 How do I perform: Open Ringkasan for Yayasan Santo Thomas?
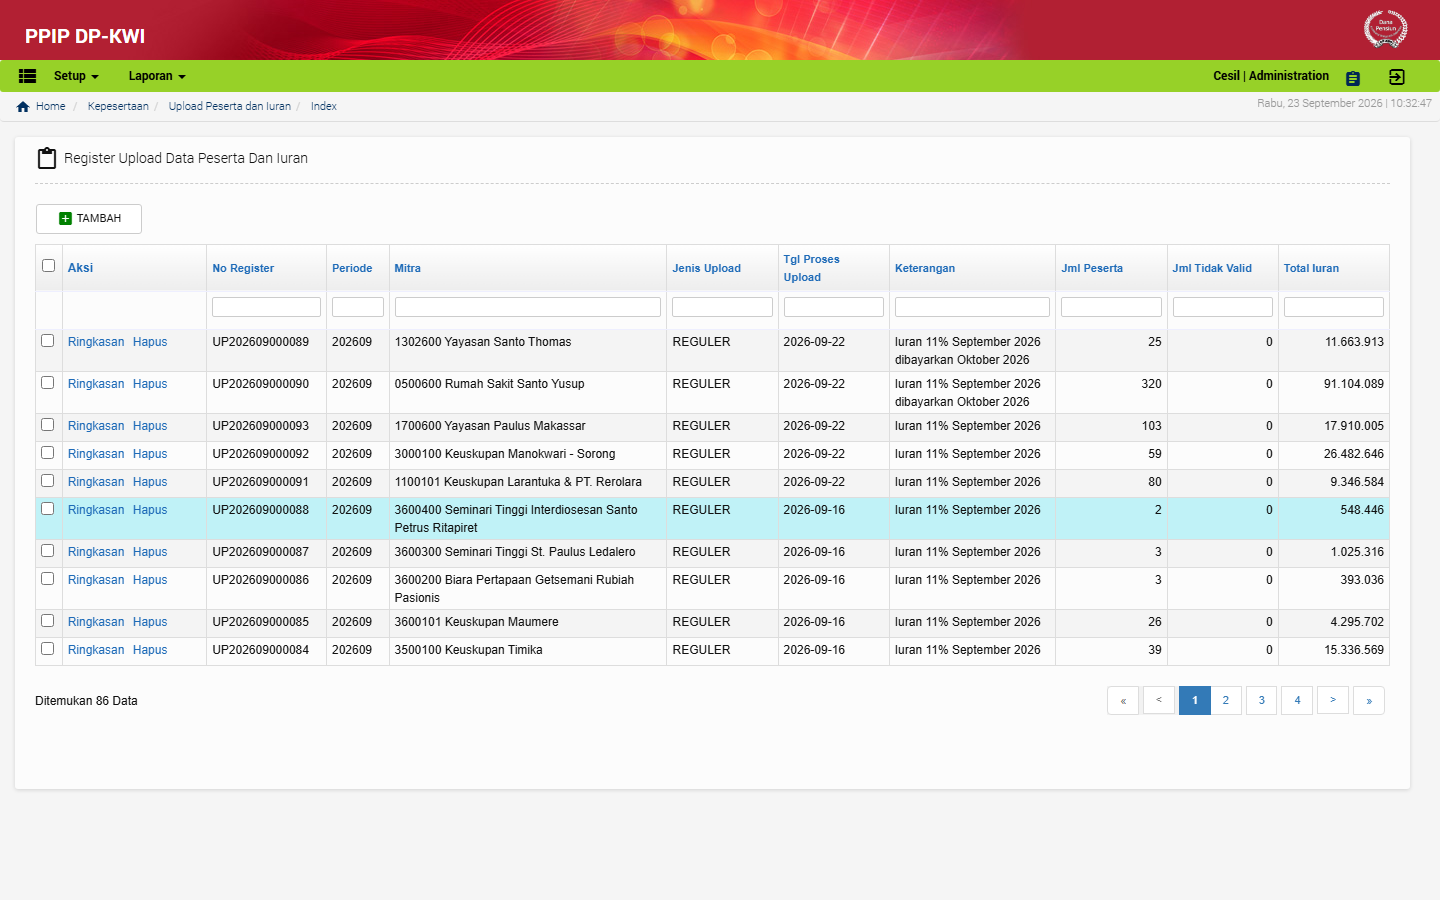(x=96, y=342)
